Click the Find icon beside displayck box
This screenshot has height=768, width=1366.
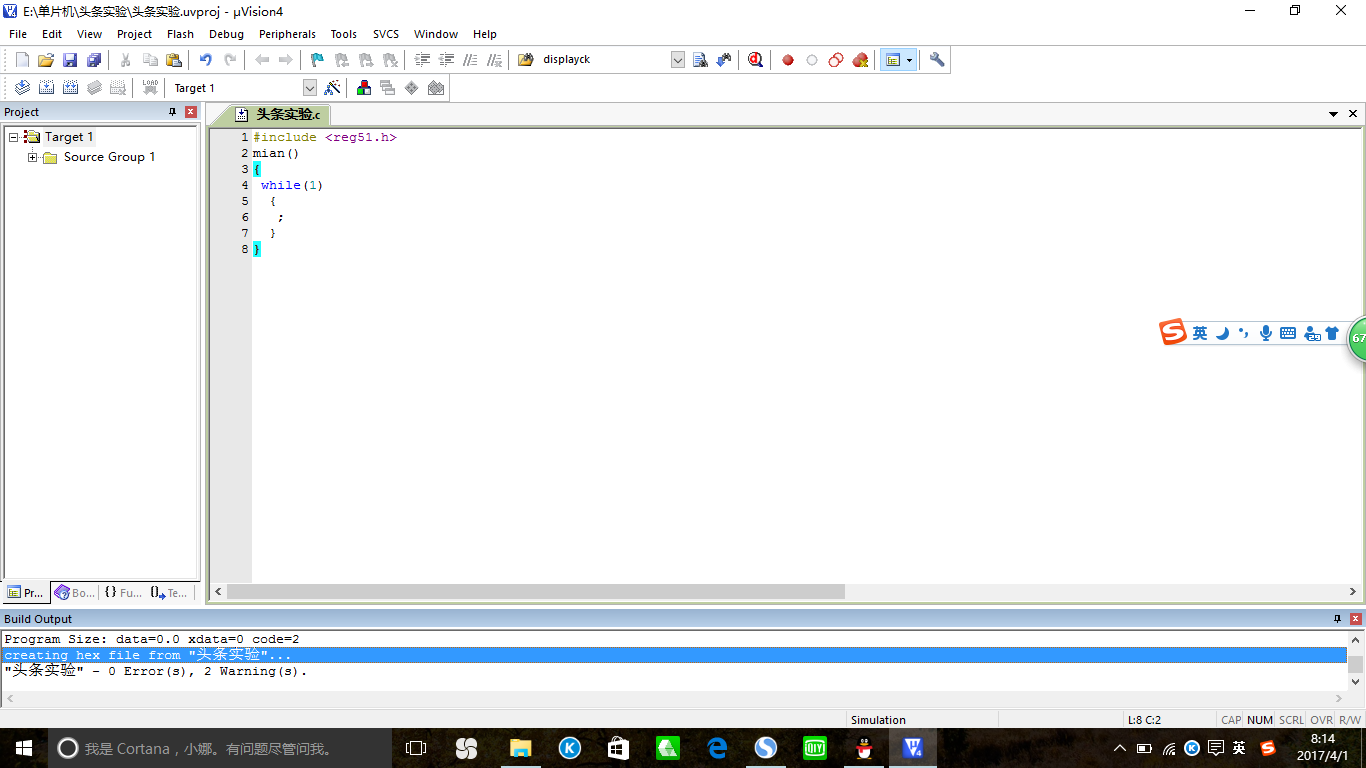700,60
